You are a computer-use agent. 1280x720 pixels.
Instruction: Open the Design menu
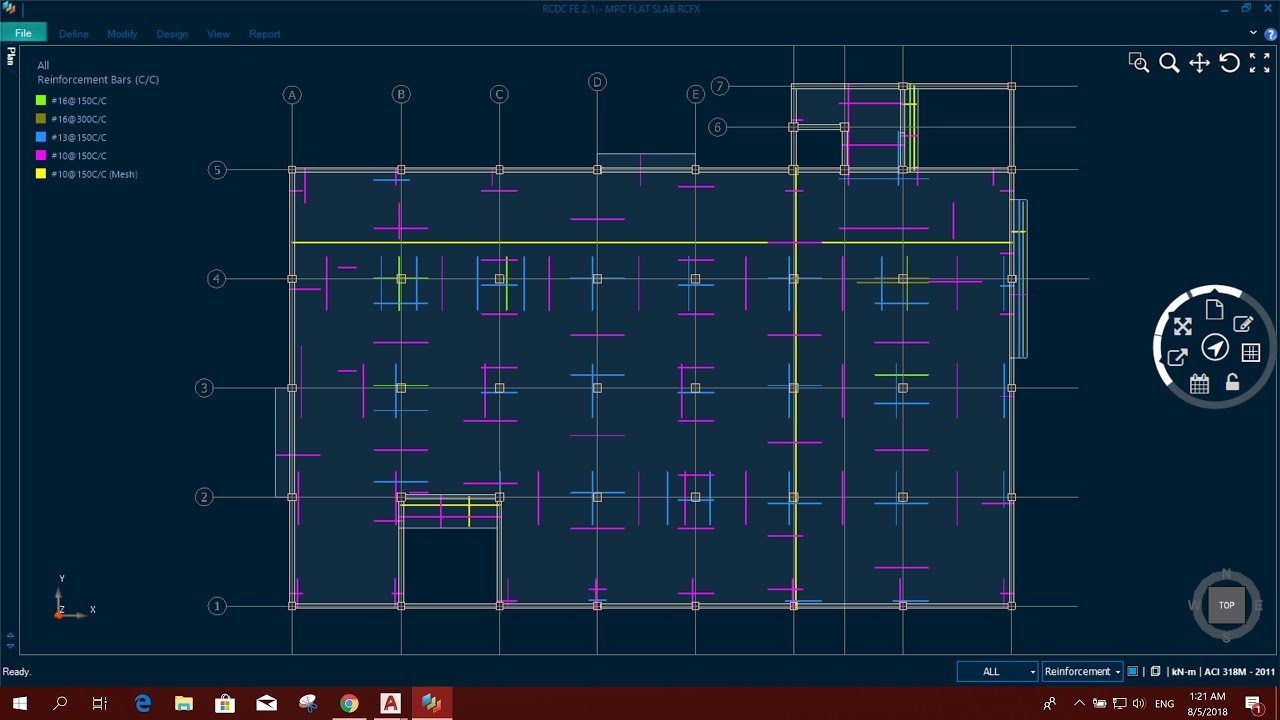click(172, 33)
